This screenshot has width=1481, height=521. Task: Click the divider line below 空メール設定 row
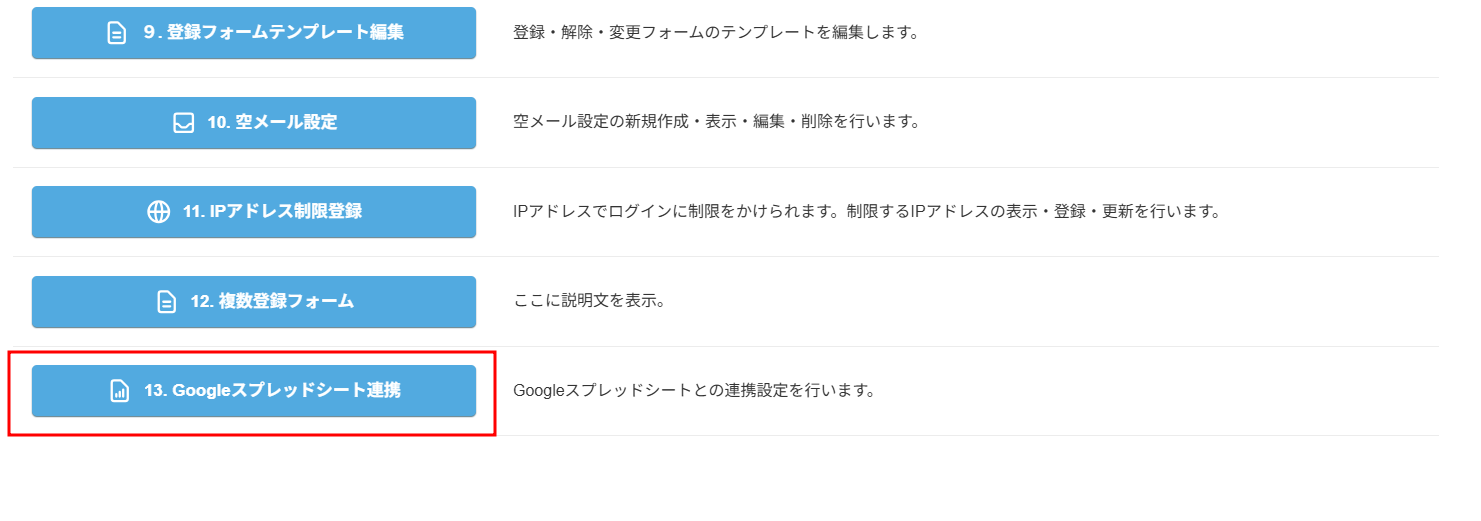tap(726, 167)
